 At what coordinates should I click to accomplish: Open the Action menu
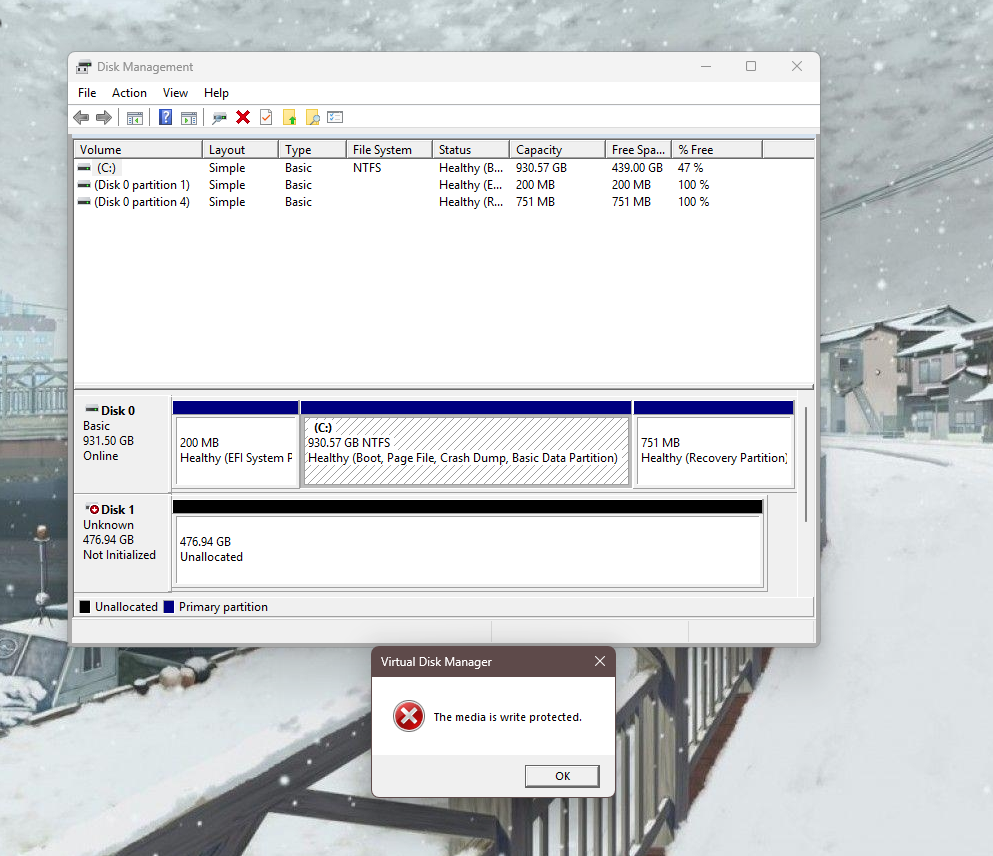[x=129, y=93]
